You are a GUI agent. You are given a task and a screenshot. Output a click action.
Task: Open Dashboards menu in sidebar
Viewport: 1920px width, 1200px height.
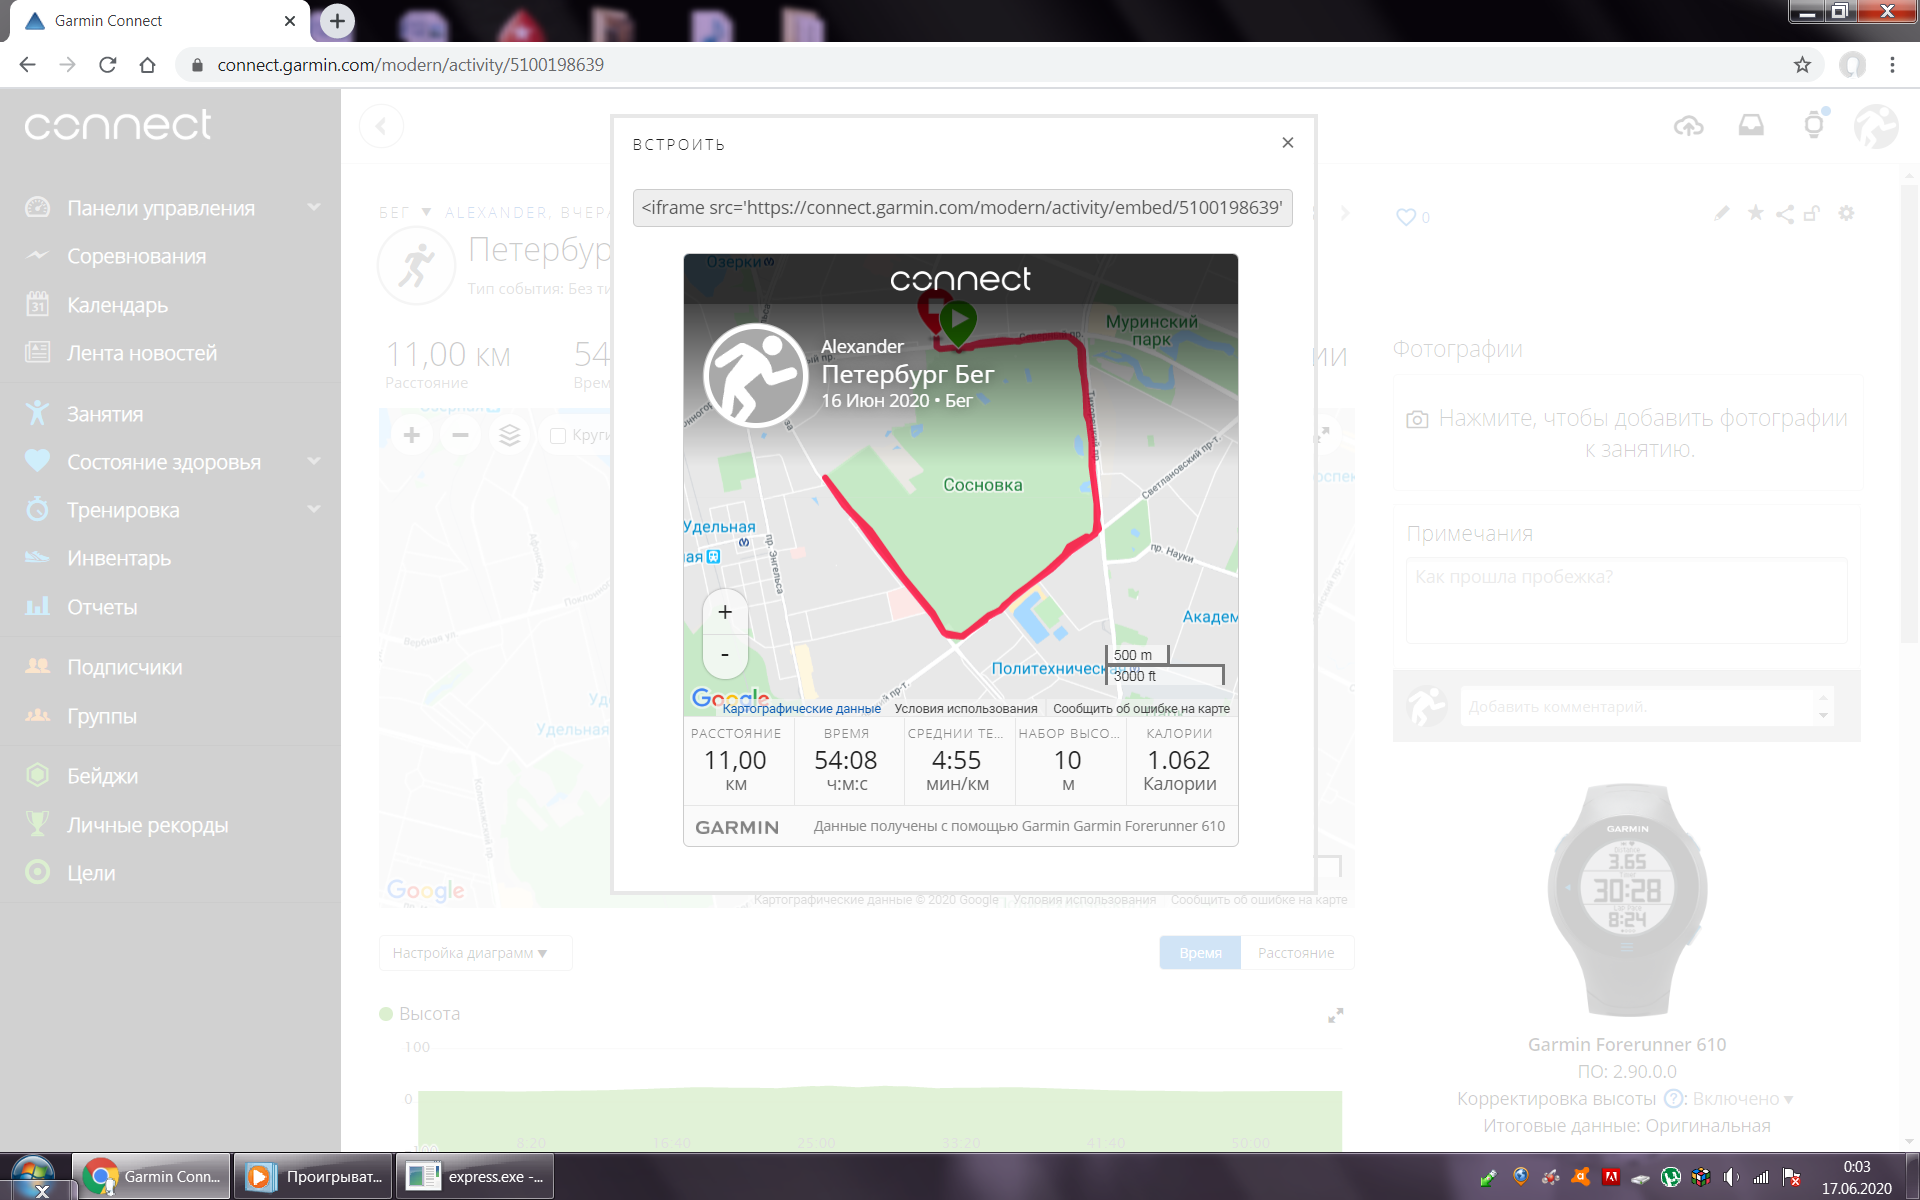pos(161,208)
